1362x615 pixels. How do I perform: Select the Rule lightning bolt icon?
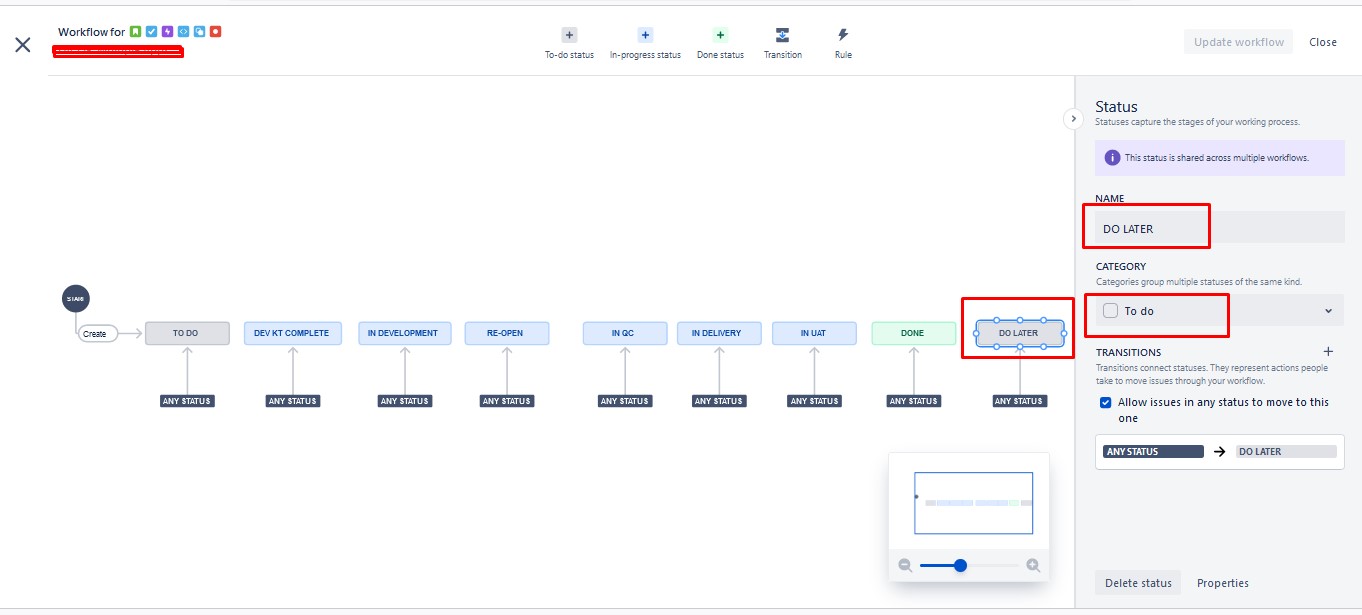click(842, 34)
